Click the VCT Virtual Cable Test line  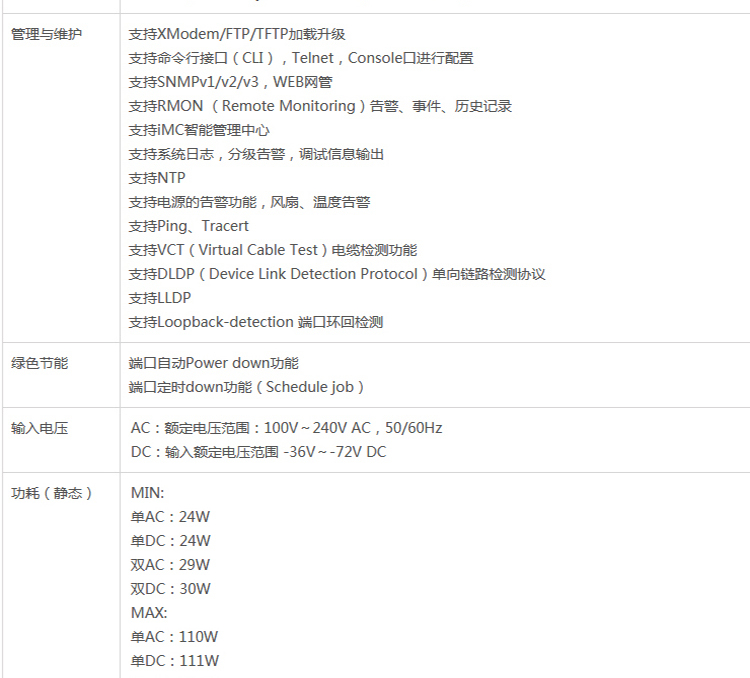coord(273,250)
